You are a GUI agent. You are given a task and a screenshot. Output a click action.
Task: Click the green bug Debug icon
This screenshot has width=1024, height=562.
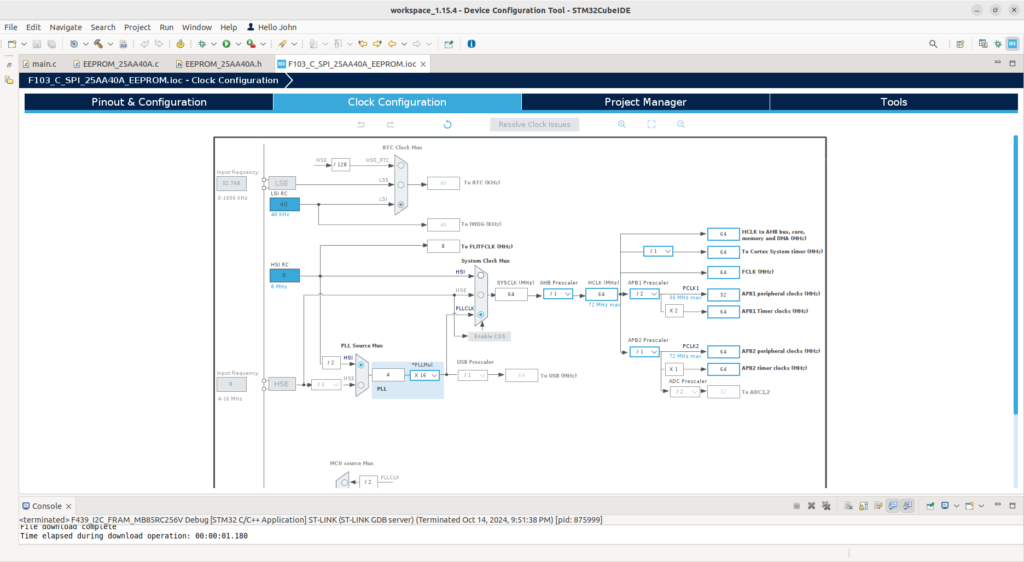202,44
